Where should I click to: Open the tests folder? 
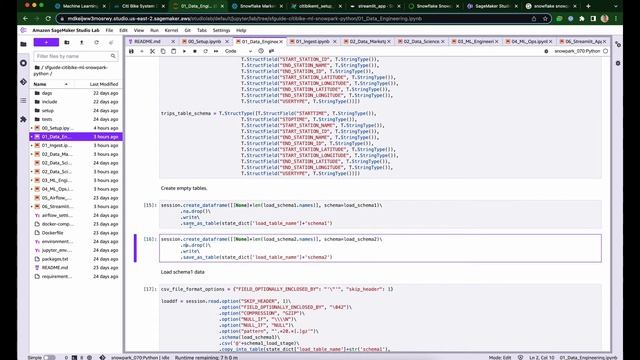pyautogui.click(x=76, y=119)
